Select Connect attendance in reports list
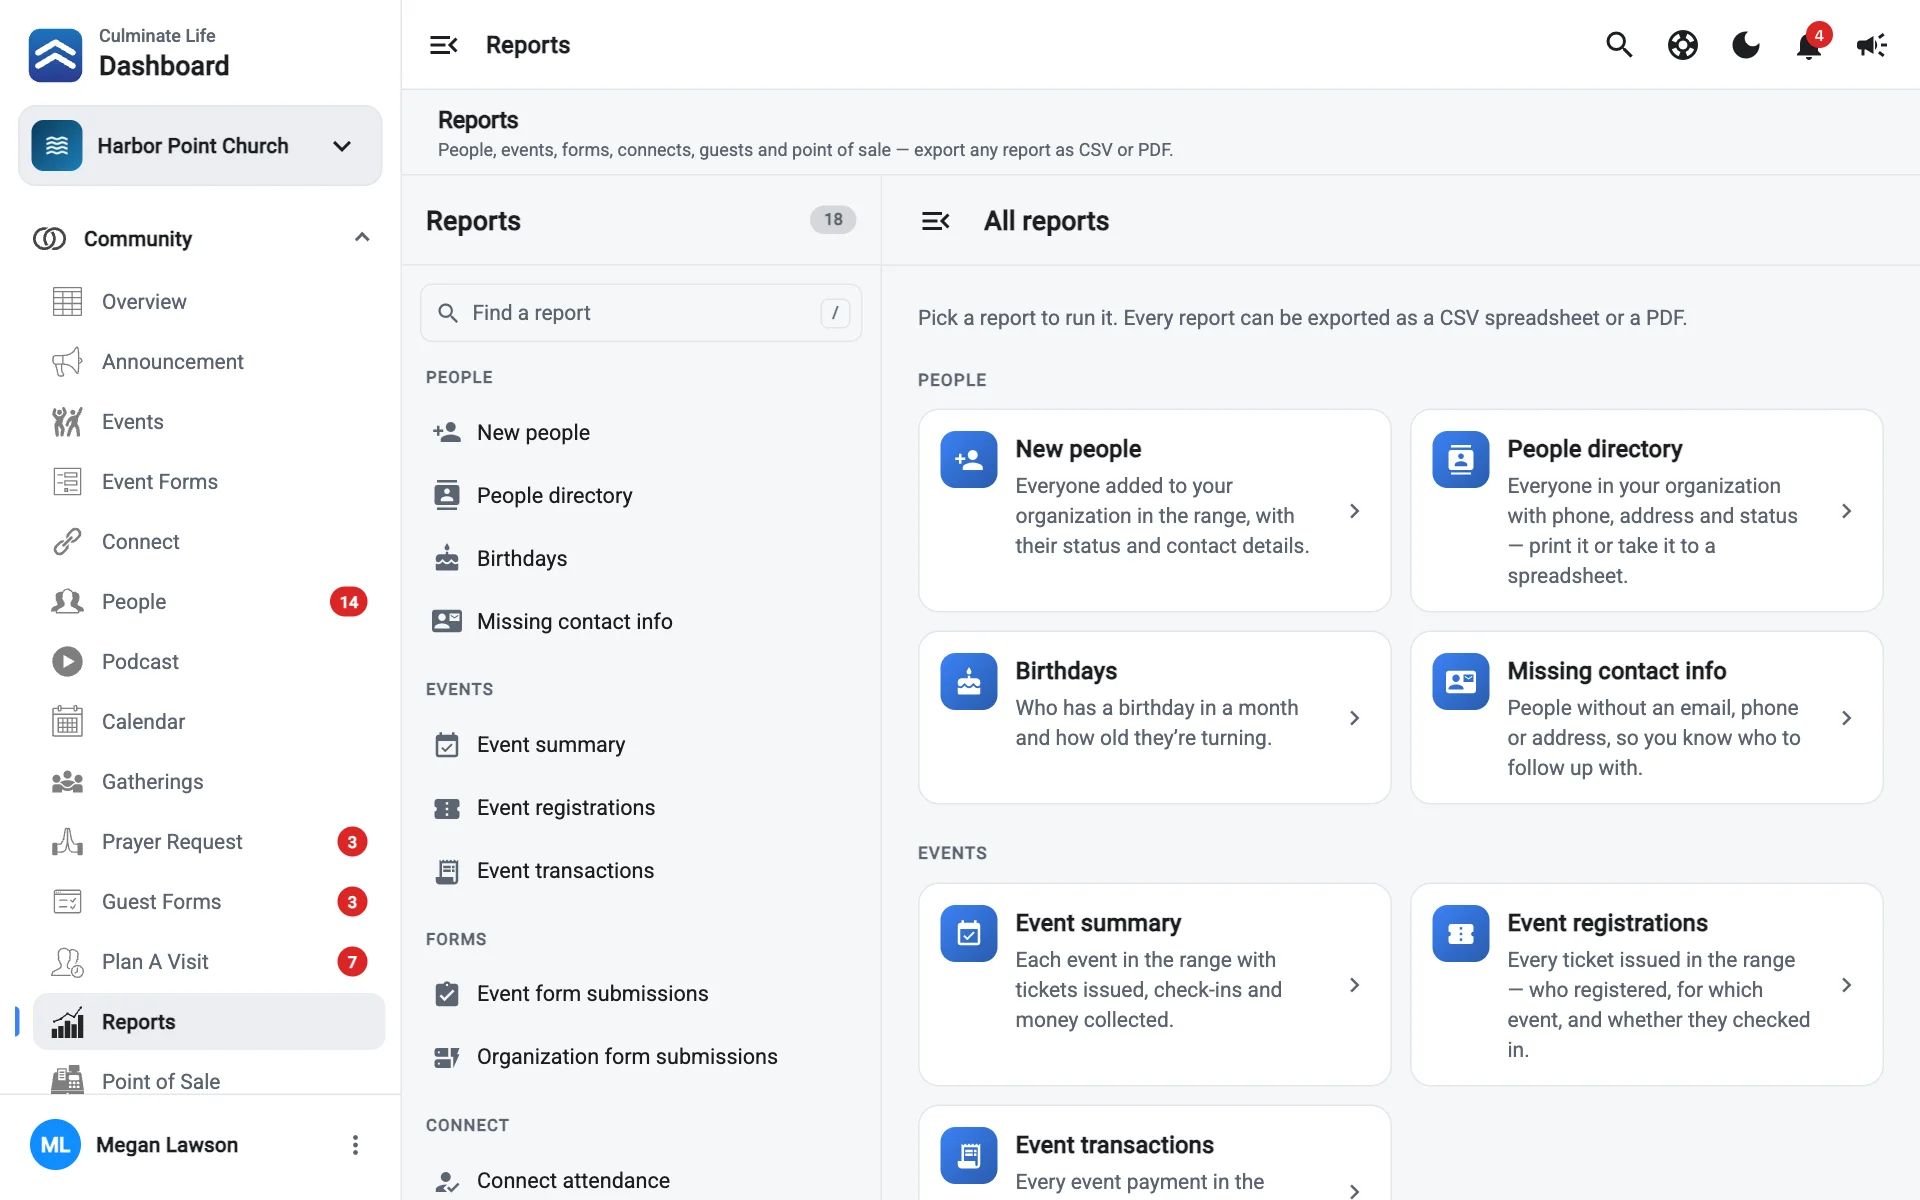Image resolution: width=1920 pixels, height=1200 pixels. 641,1181
